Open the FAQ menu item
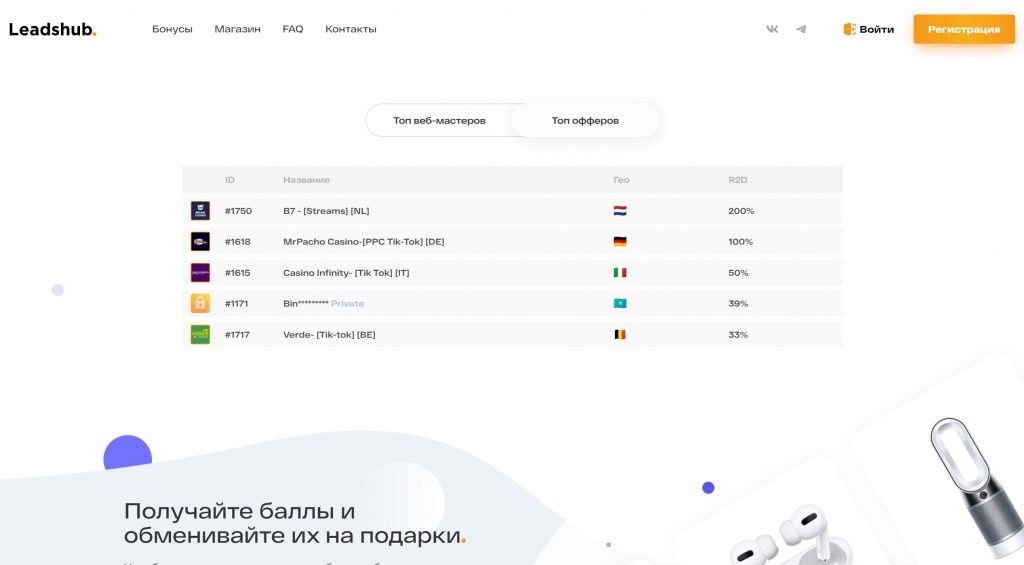 point(293,29)
